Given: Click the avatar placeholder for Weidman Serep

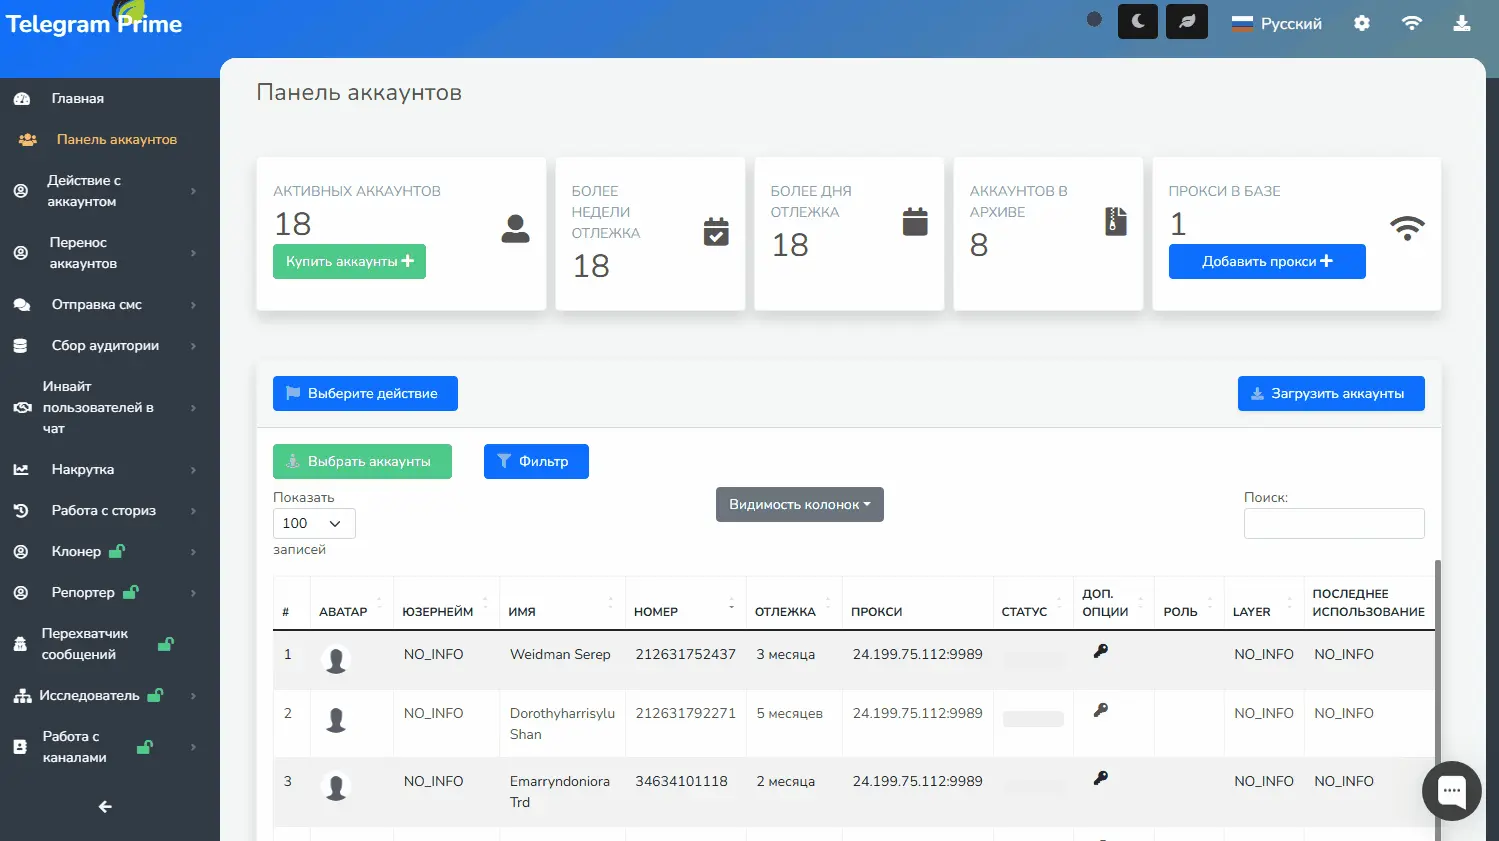Looking at the screenshot, I should 336,660.
